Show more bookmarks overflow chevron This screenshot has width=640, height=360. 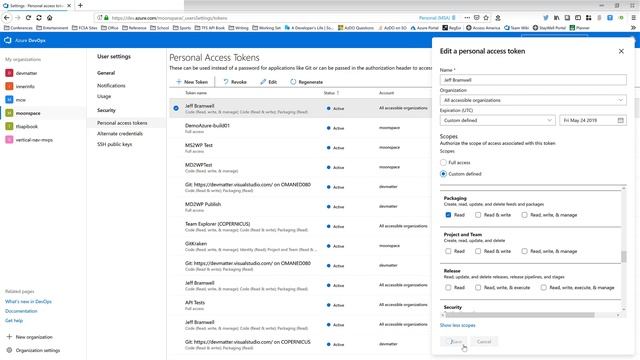click(x=633, y=28)
